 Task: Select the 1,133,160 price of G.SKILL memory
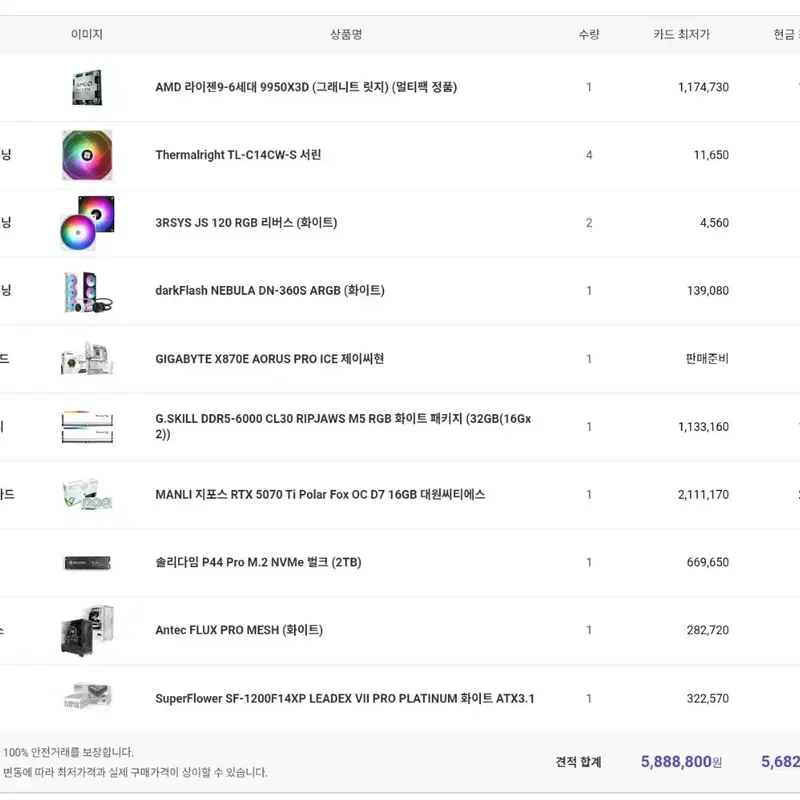pos(703,427)
